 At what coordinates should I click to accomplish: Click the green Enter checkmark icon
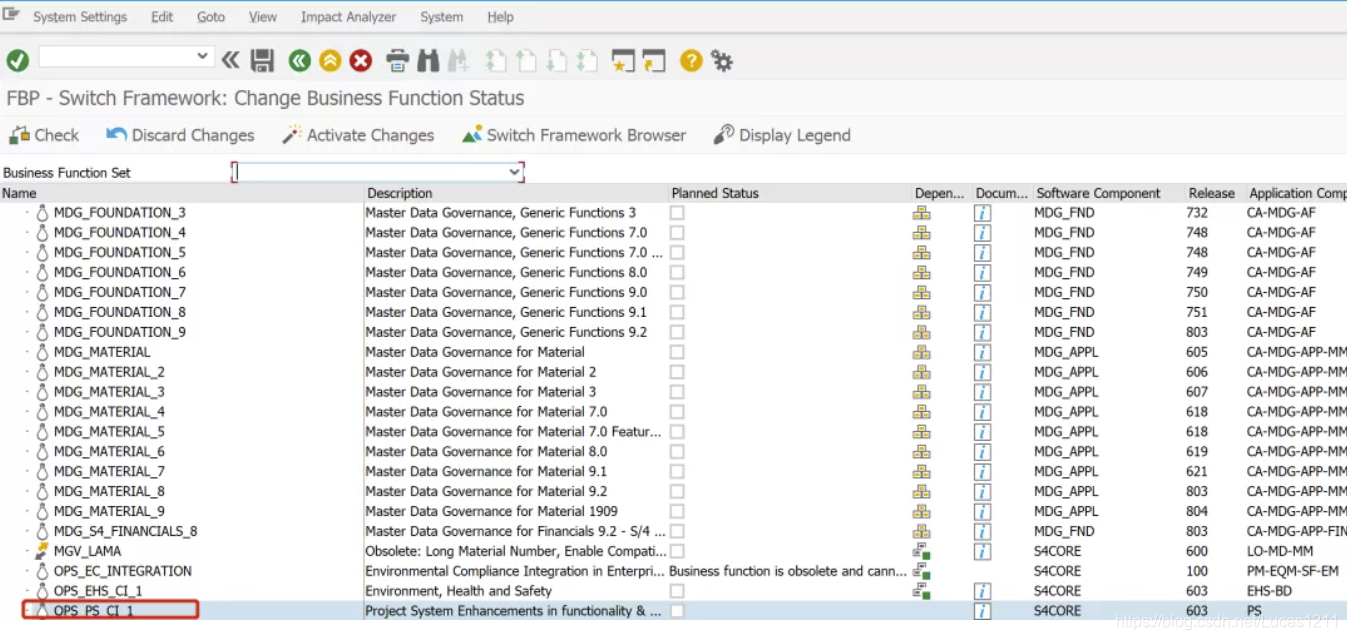[x=18, y=61]
